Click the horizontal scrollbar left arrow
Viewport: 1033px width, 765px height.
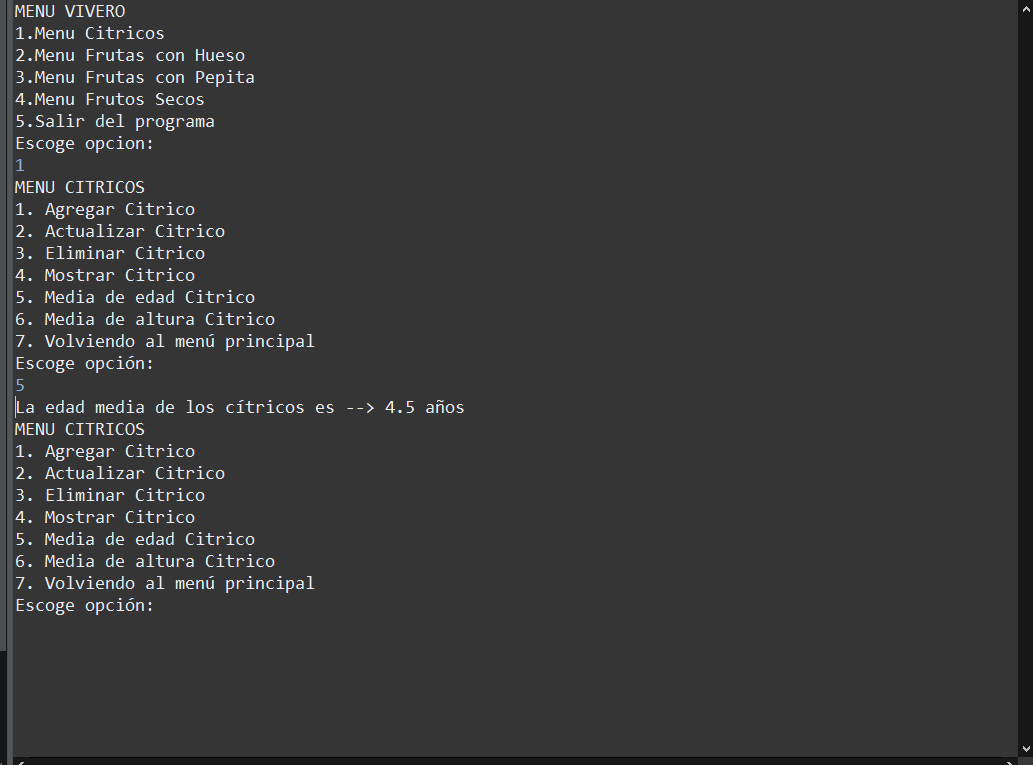pyautogui.click(x=21, y=761)
